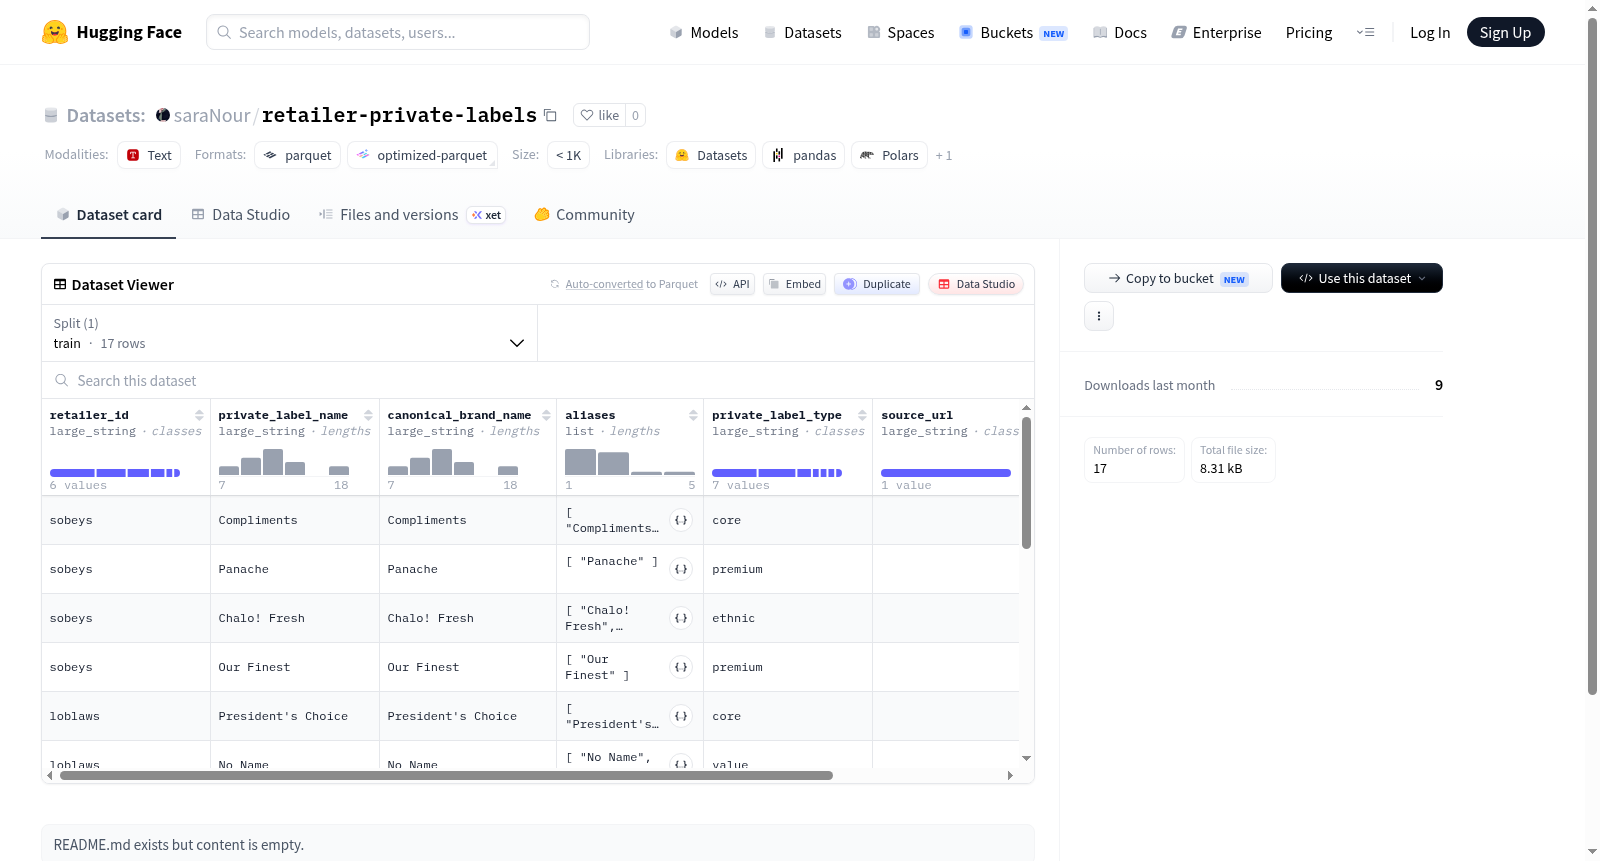Click the Duplicate button
1600x861 pixels.
click(877, 284)
